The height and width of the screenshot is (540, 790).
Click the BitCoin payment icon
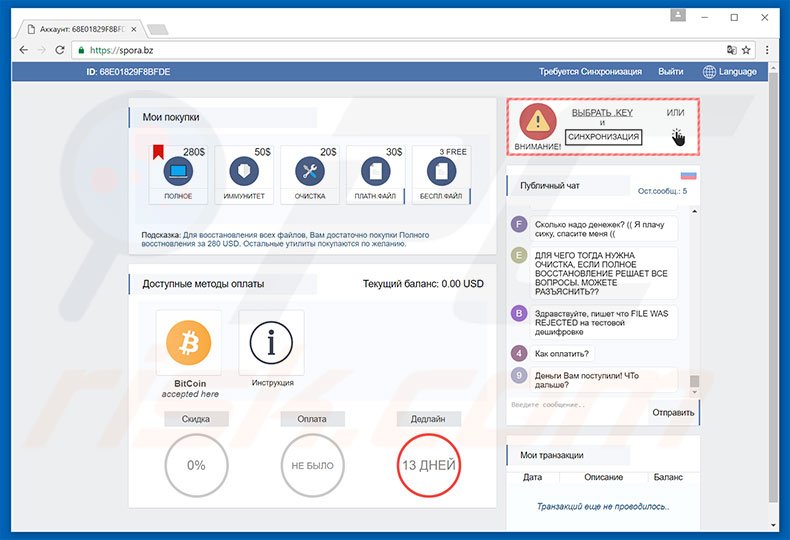point(188,343)
